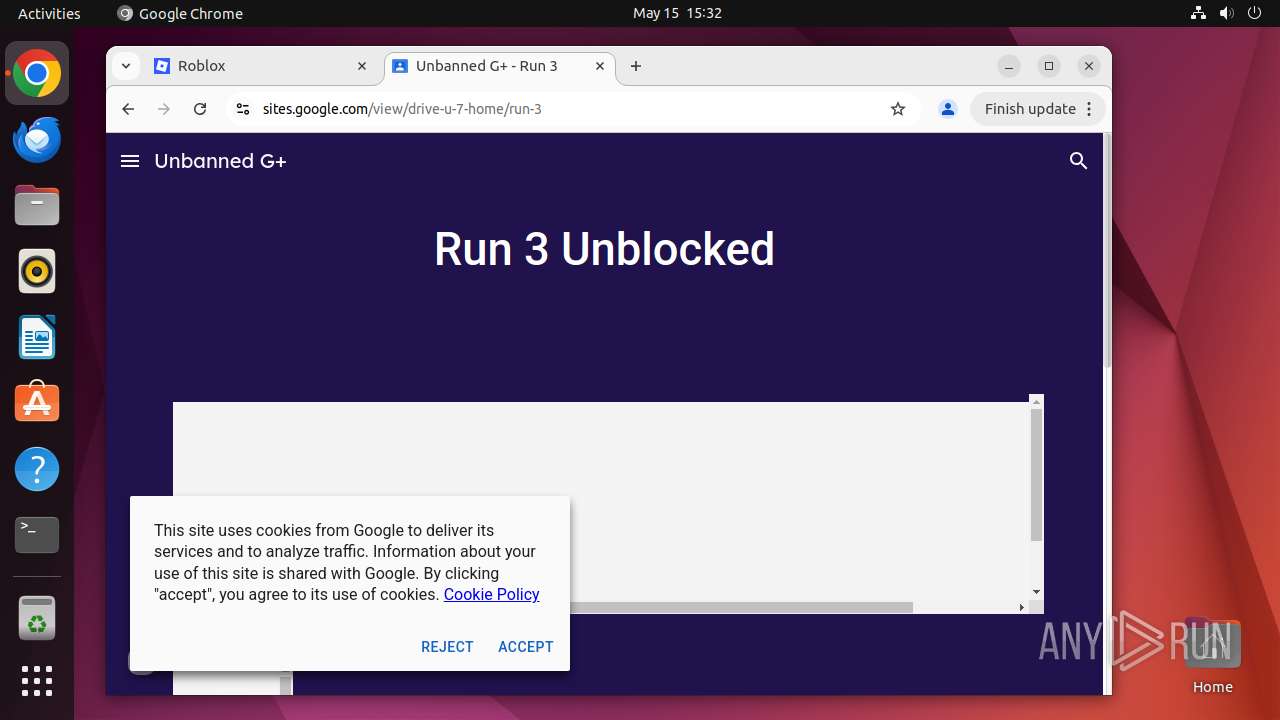
Task: Open the Cookie Policy link
Action: coord(491,594)
